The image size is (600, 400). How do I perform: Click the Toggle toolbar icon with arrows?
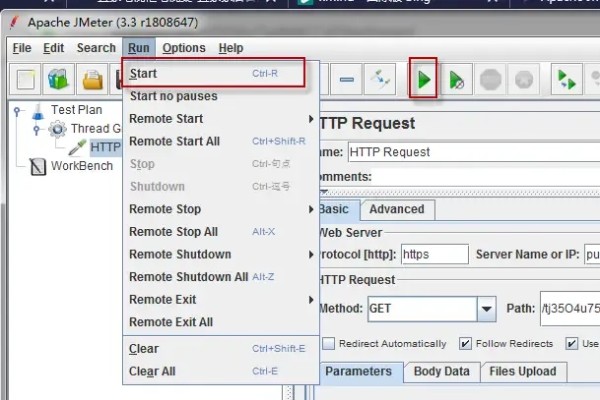click(x=380, y=80)
